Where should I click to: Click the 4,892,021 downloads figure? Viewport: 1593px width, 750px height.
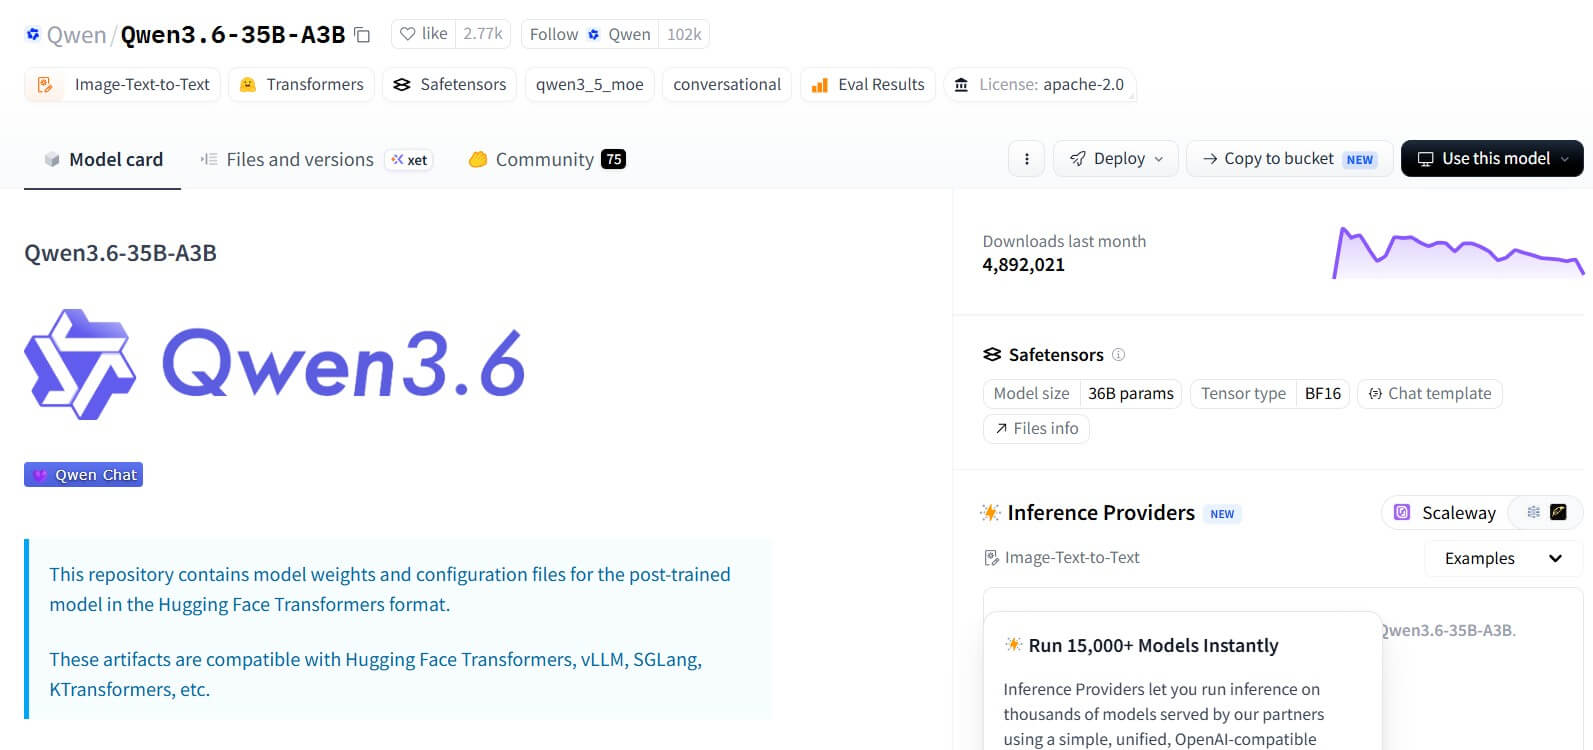coord(1023,265)
